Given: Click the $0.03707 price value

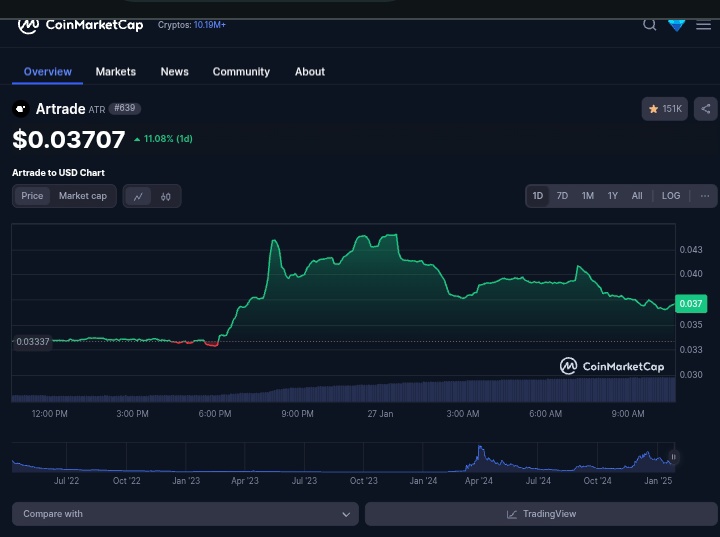Looking at the screenshot, I should (x=68, y=140).
